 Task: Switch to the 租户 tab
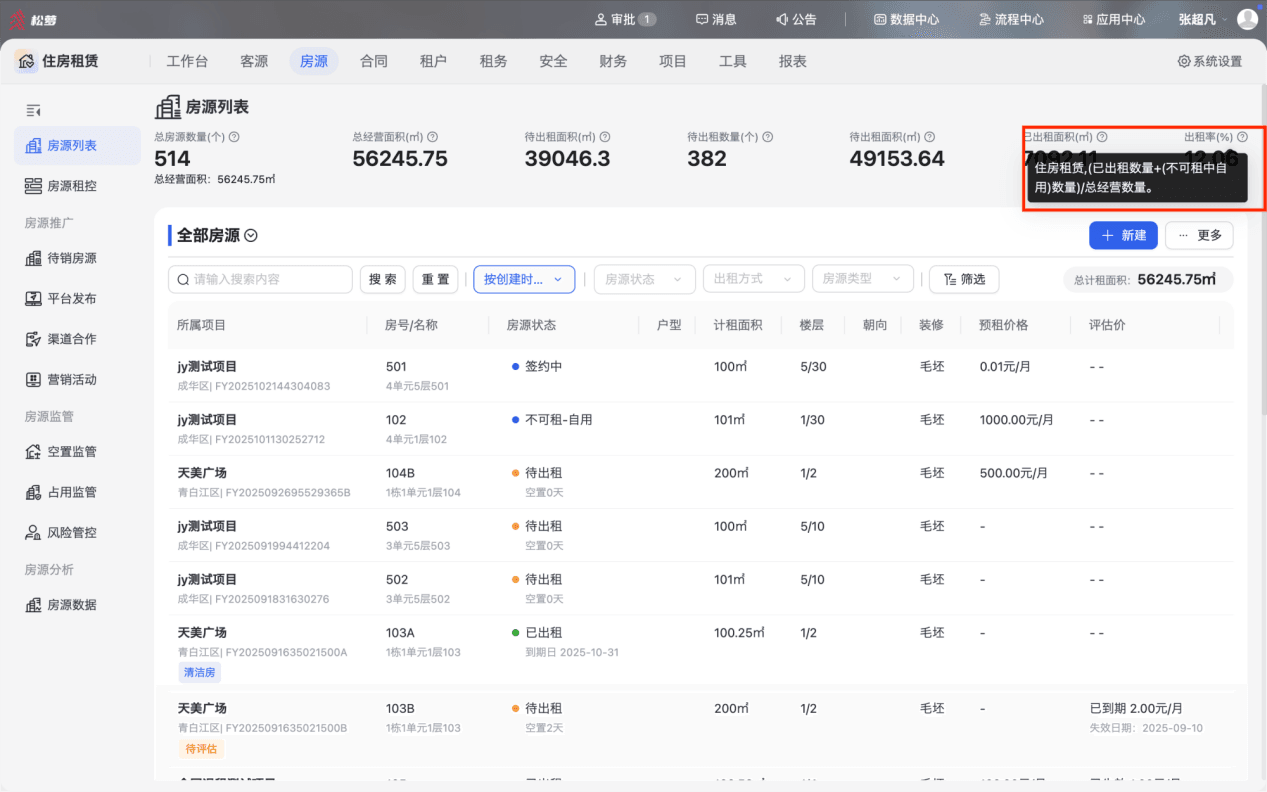(434, 61)
